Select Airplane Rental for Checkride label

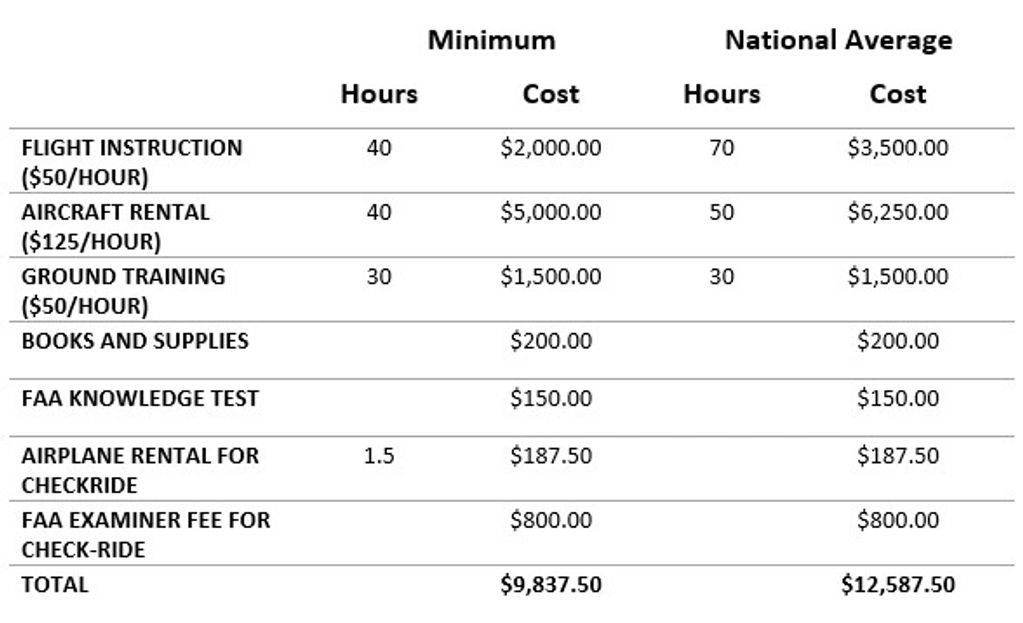(139, 470)
